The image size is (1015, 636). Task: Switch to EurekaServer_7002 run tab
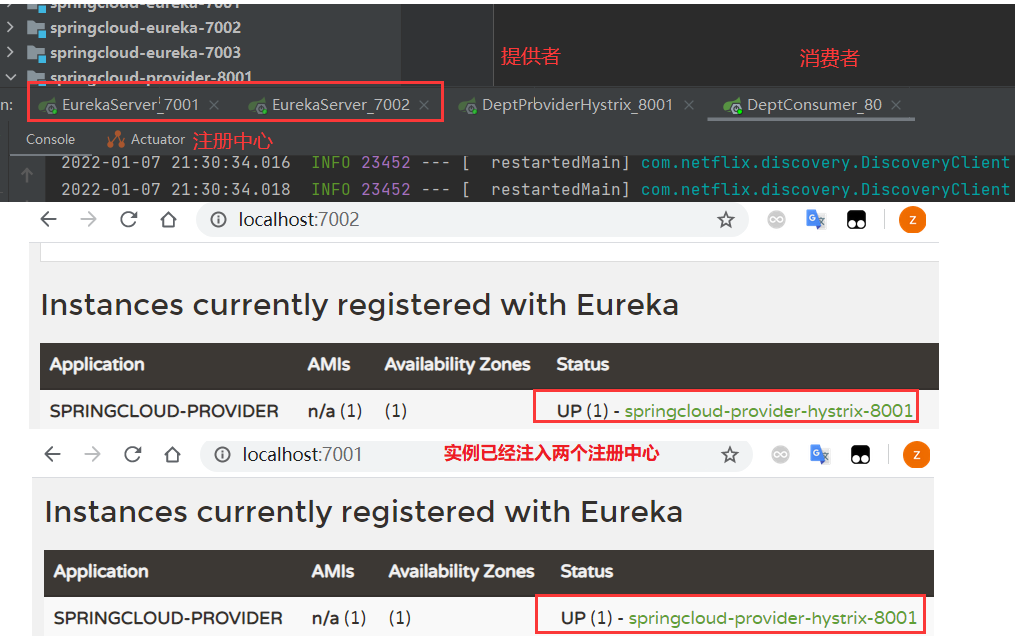(x=340, y=105)
